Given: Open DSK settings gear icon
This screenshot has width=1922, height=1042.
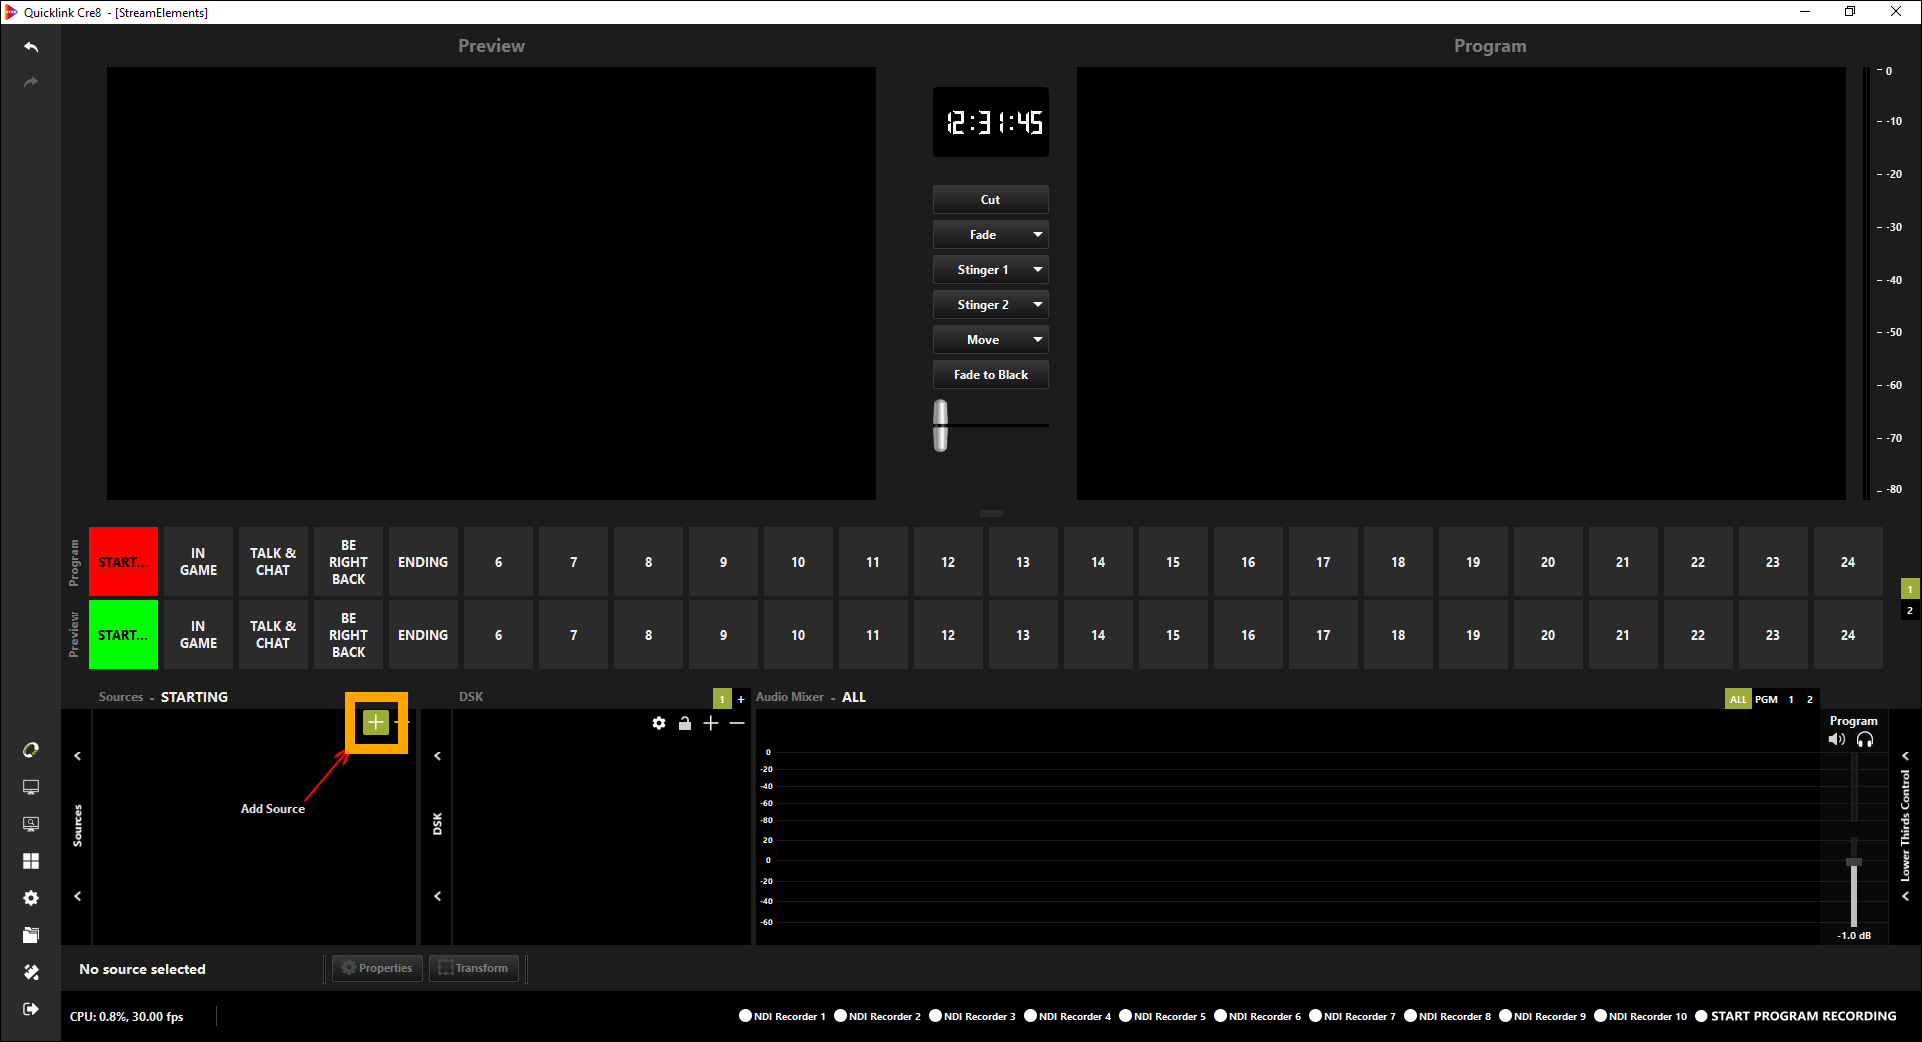Looking at the screenshot, I should (x=659, y=723).
